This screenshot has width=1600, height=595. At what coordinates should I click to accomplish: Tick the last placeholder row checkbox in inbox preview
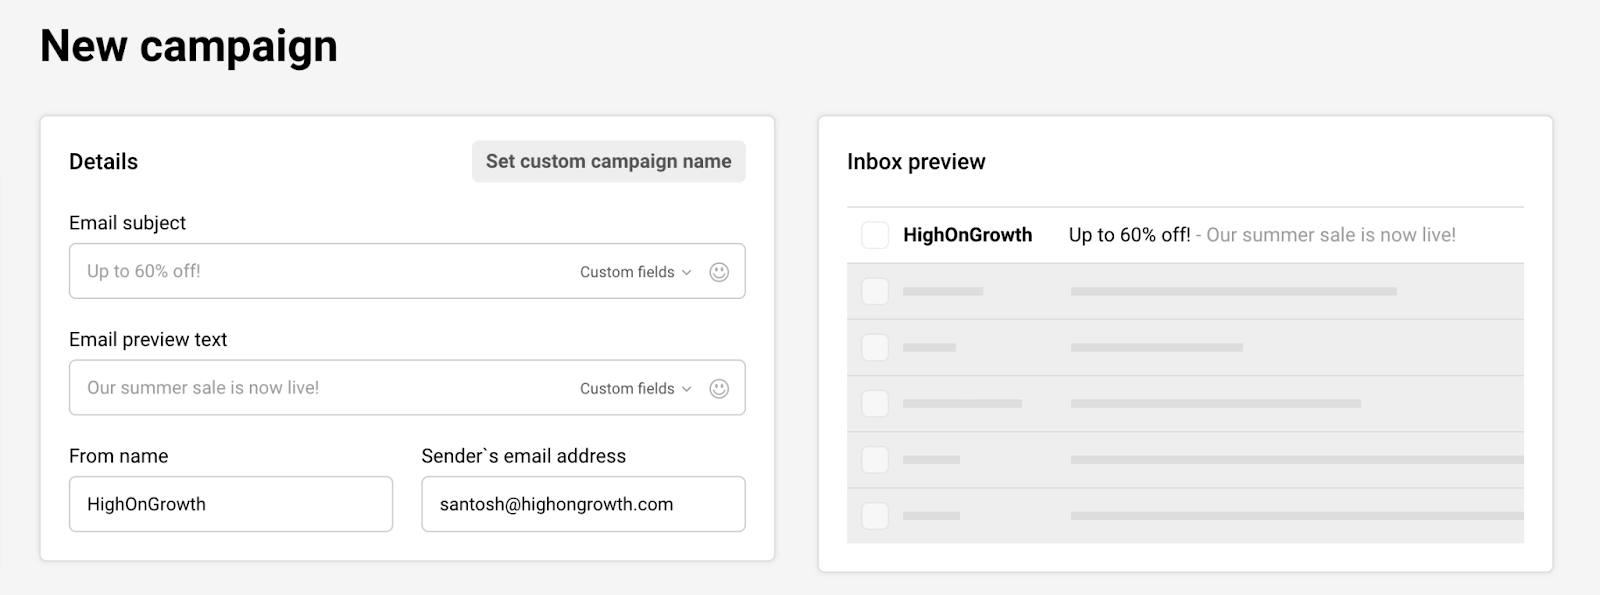tap(875, 516)
